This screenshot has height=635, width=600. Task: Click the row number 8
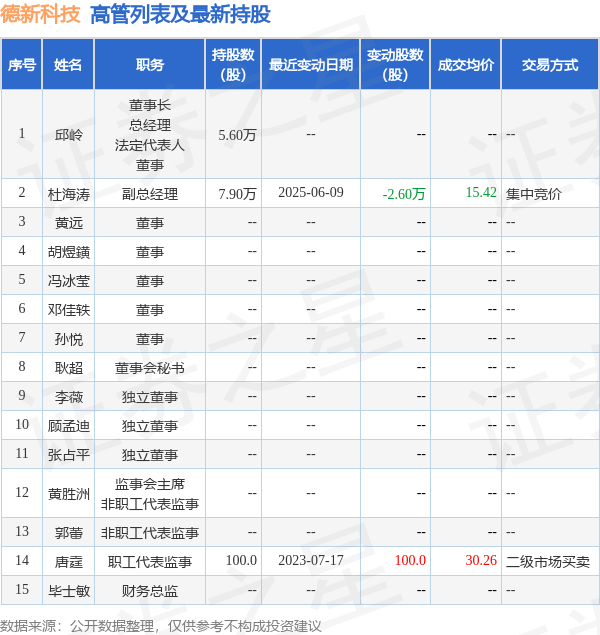pos(22,366)
